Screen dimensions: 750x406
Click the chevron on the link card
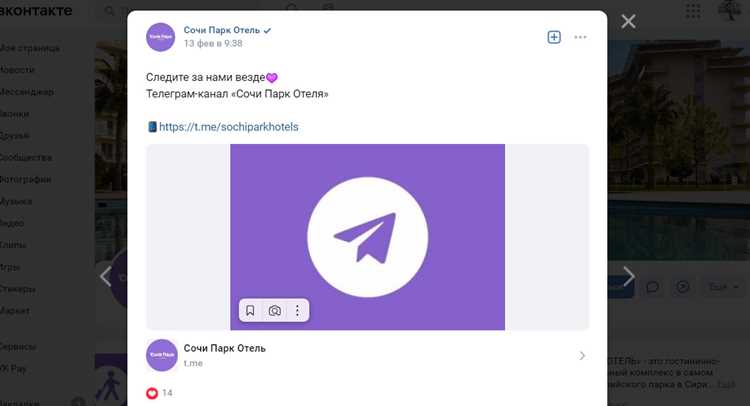582,356
